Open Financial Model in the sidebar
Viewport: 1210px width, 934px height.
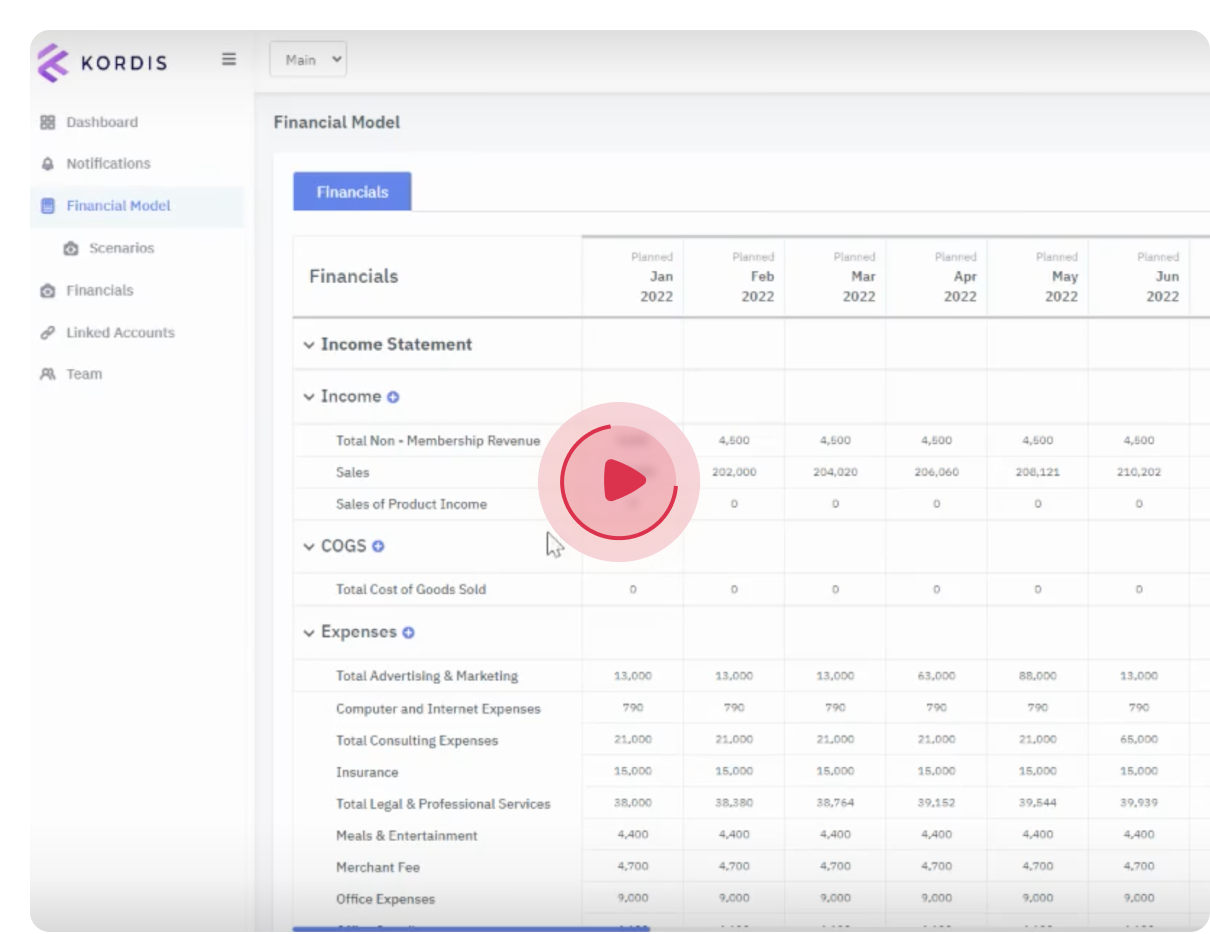(118, 206)
